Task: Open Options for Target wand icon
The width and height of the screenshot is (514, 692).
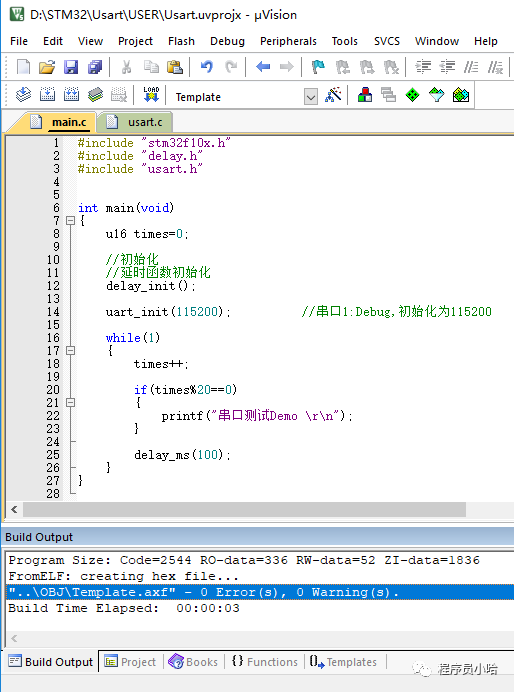Action: 333,94
